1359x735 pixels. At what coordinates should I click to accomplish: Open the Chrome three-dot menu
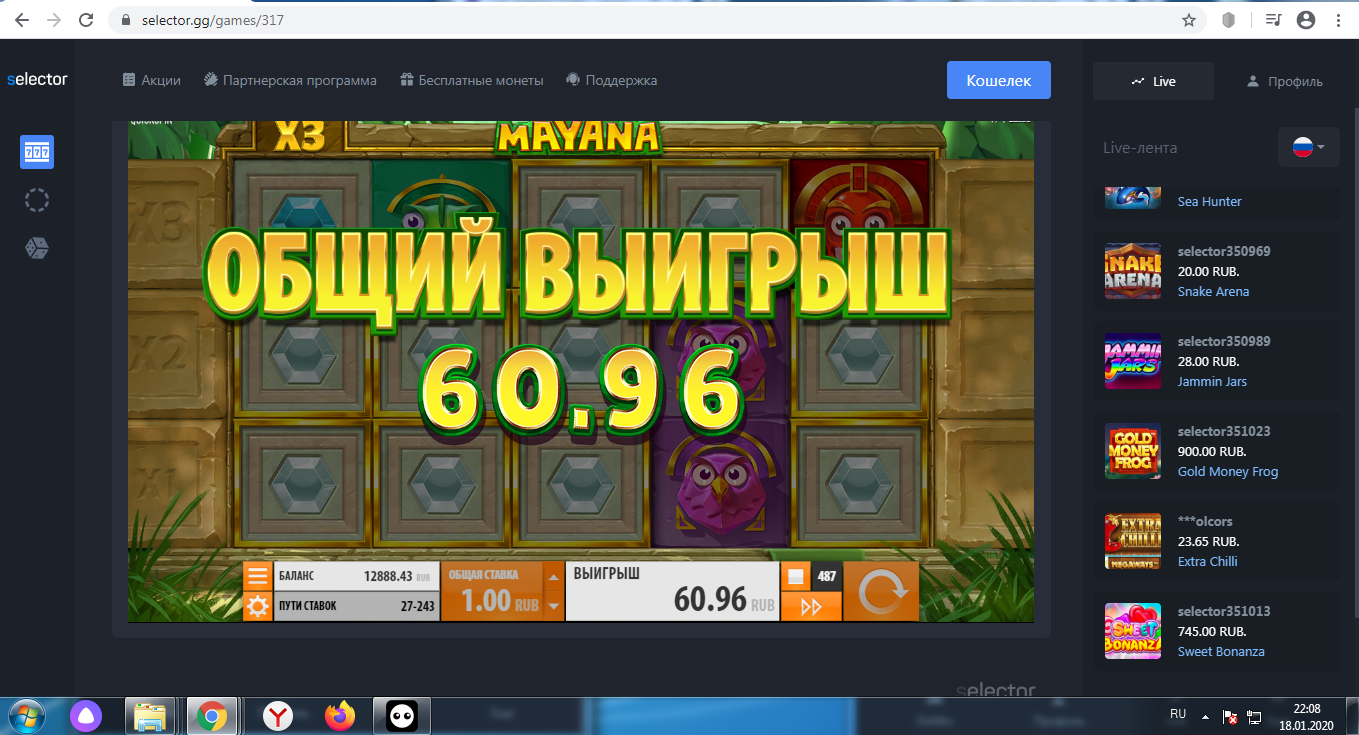tap(1338, 20)
